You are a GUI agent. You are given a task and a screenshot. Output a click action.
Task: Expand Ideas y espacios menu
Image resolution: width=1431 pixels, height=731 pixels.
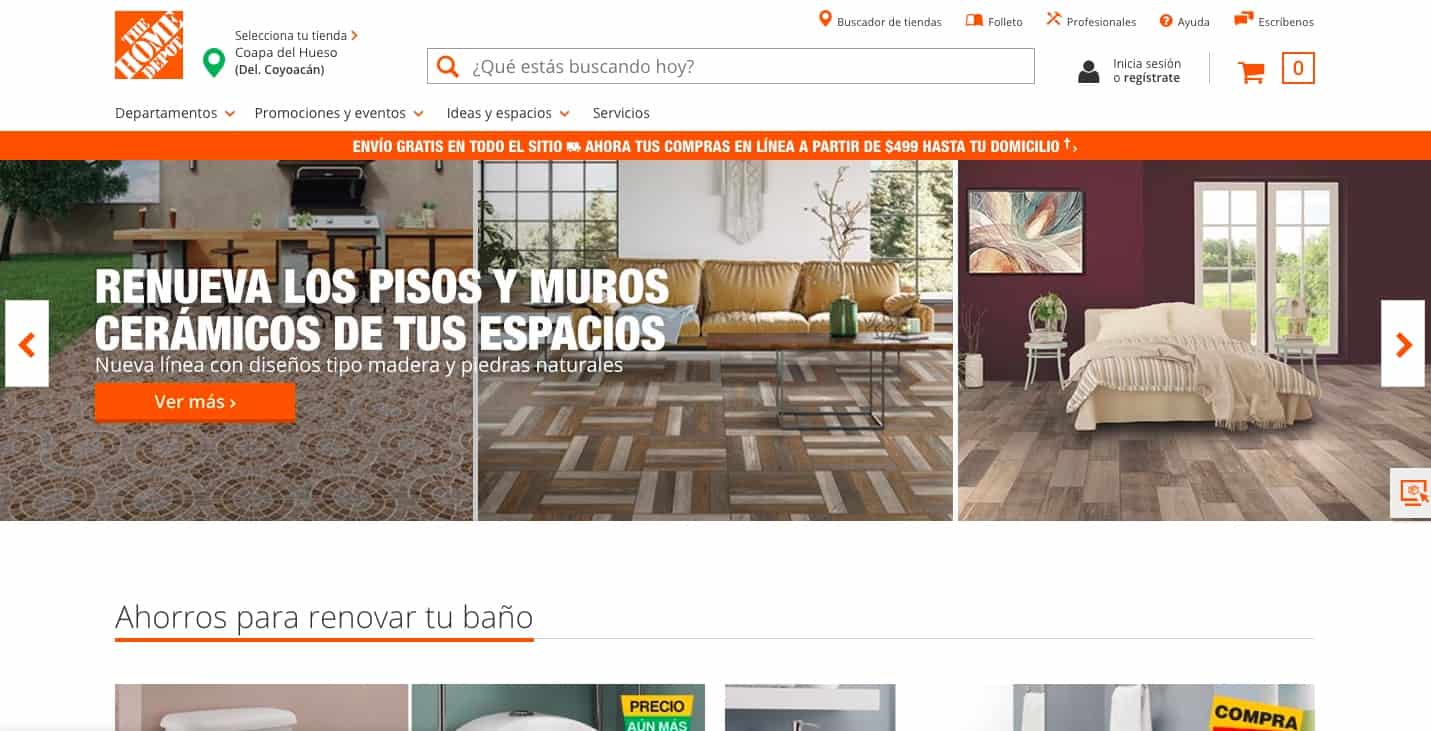tap(508, 113)
